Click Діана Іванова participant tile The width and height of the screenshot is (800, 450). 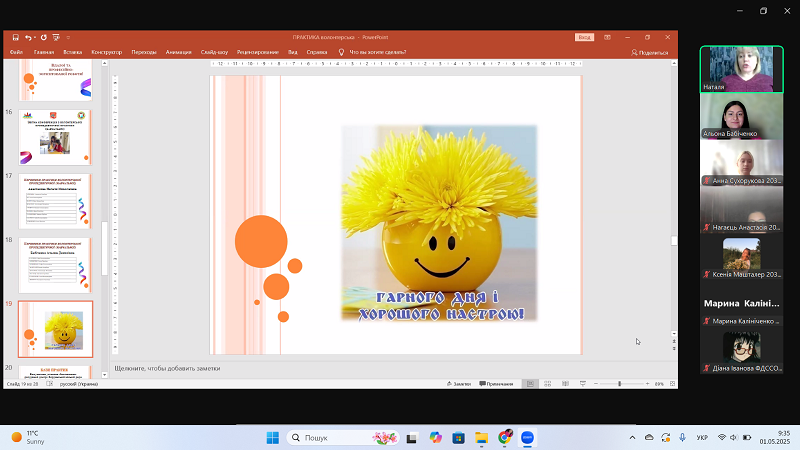741,351
